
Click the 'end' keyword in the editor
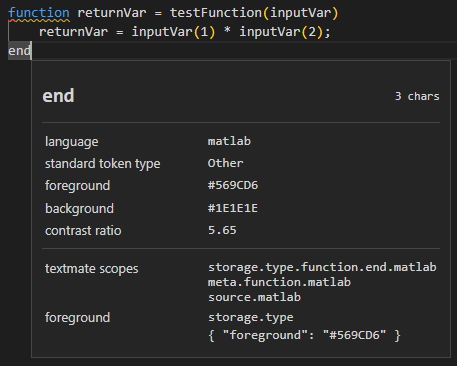coord(19,51)
